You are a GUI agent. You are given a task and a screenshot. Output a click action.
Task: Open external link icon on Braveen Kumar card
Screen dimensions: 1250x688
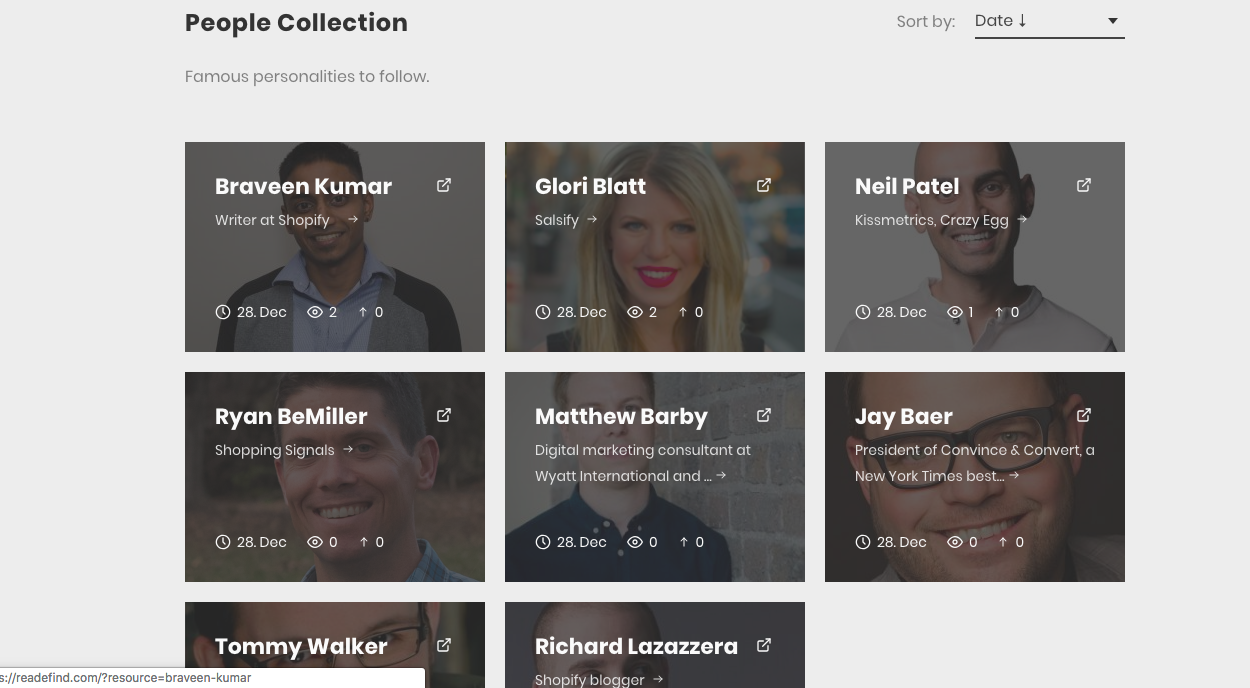click(443, 185)
